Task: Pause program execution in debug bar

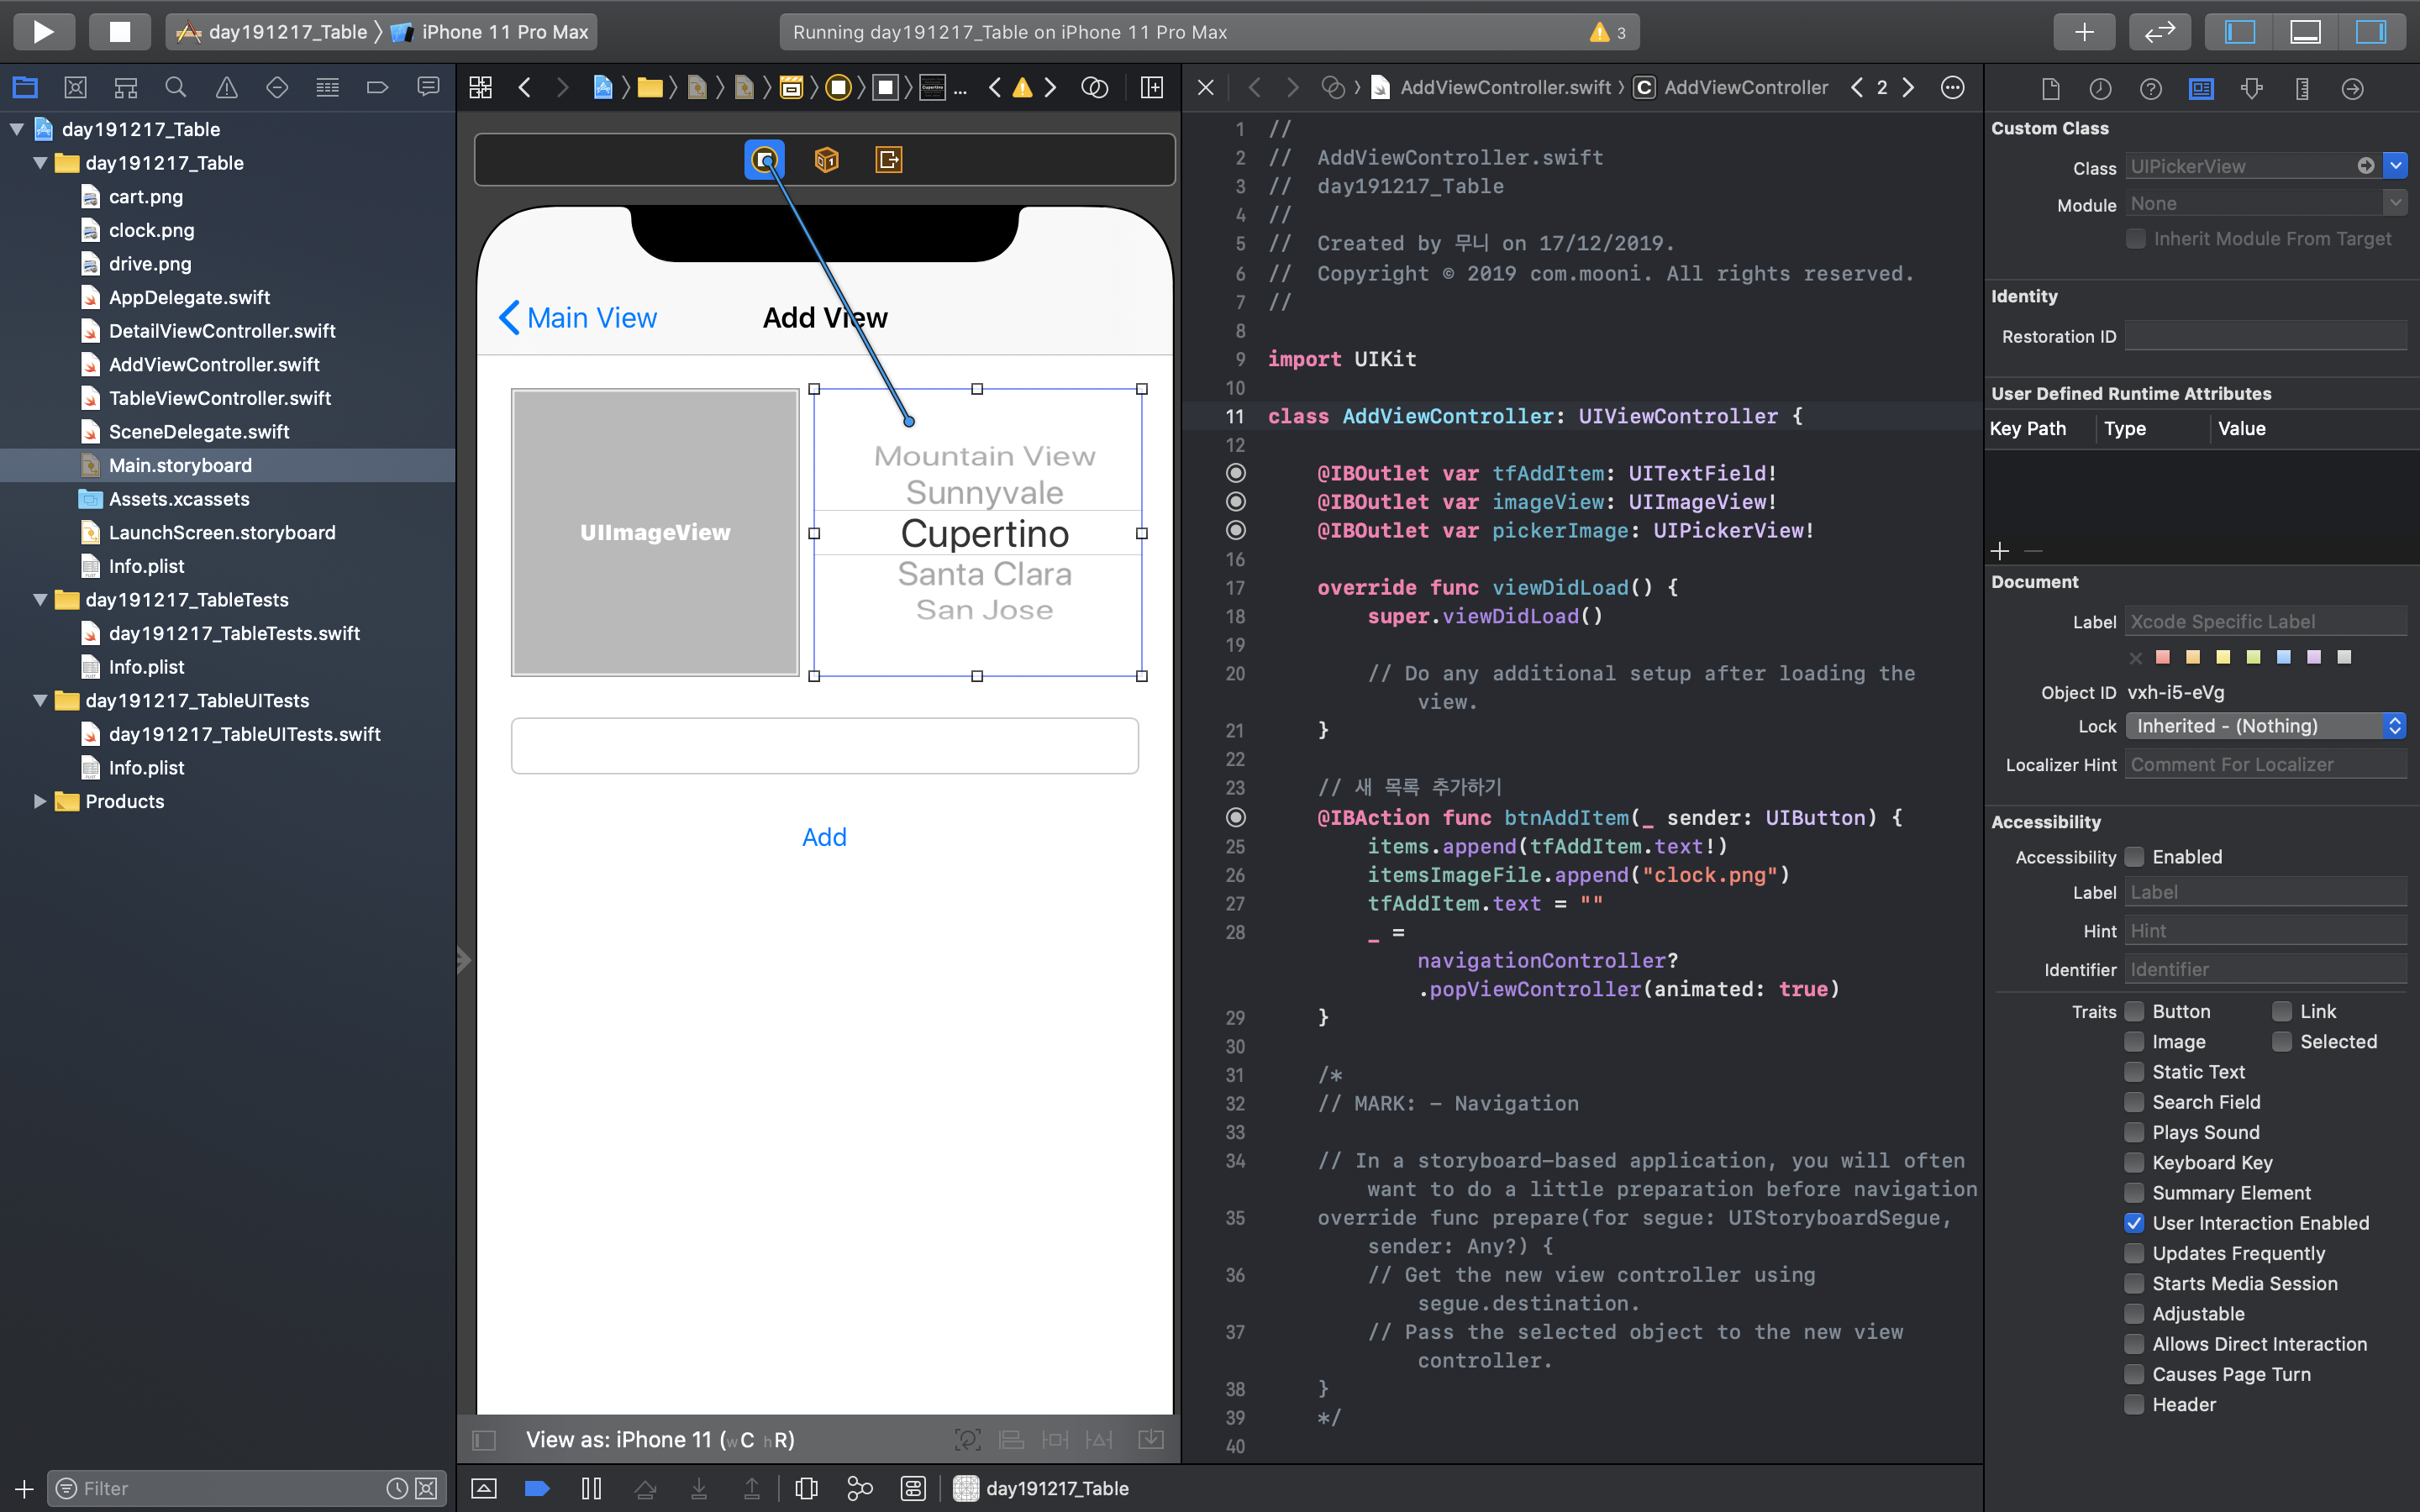Action: pos(591,1488)
